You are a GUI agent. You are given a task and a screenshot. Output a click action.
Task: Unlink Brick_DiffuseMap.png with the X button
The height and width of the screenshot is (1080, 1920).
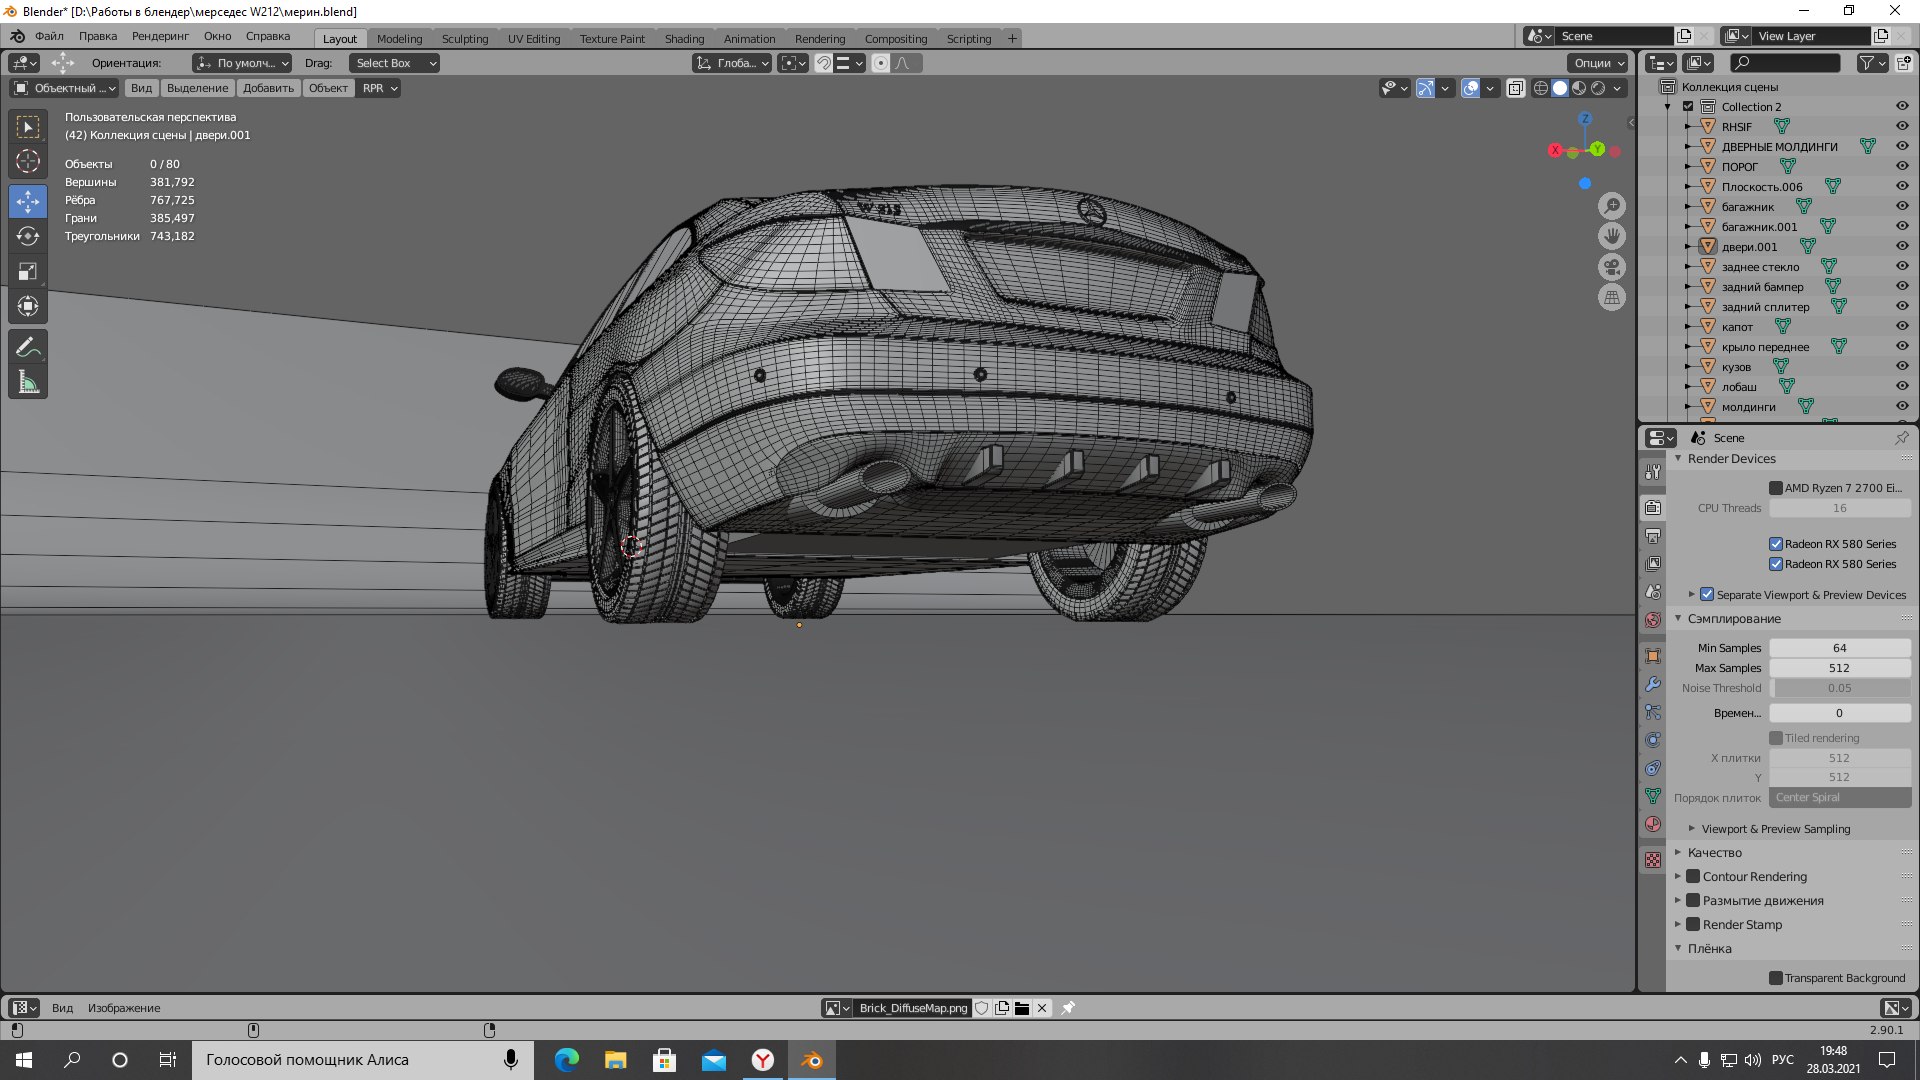pos(1042,1008)
